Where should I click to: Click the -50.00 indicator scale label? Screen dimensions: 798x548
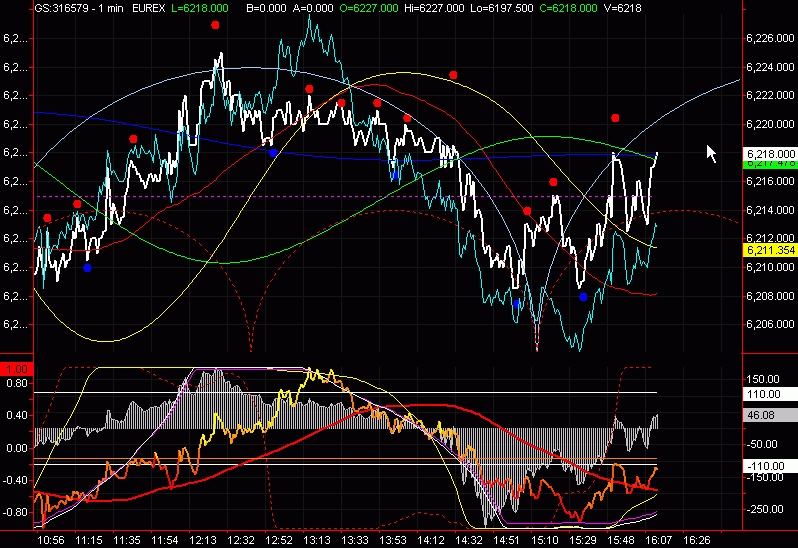pyautogui.click(x=761, y=444)
